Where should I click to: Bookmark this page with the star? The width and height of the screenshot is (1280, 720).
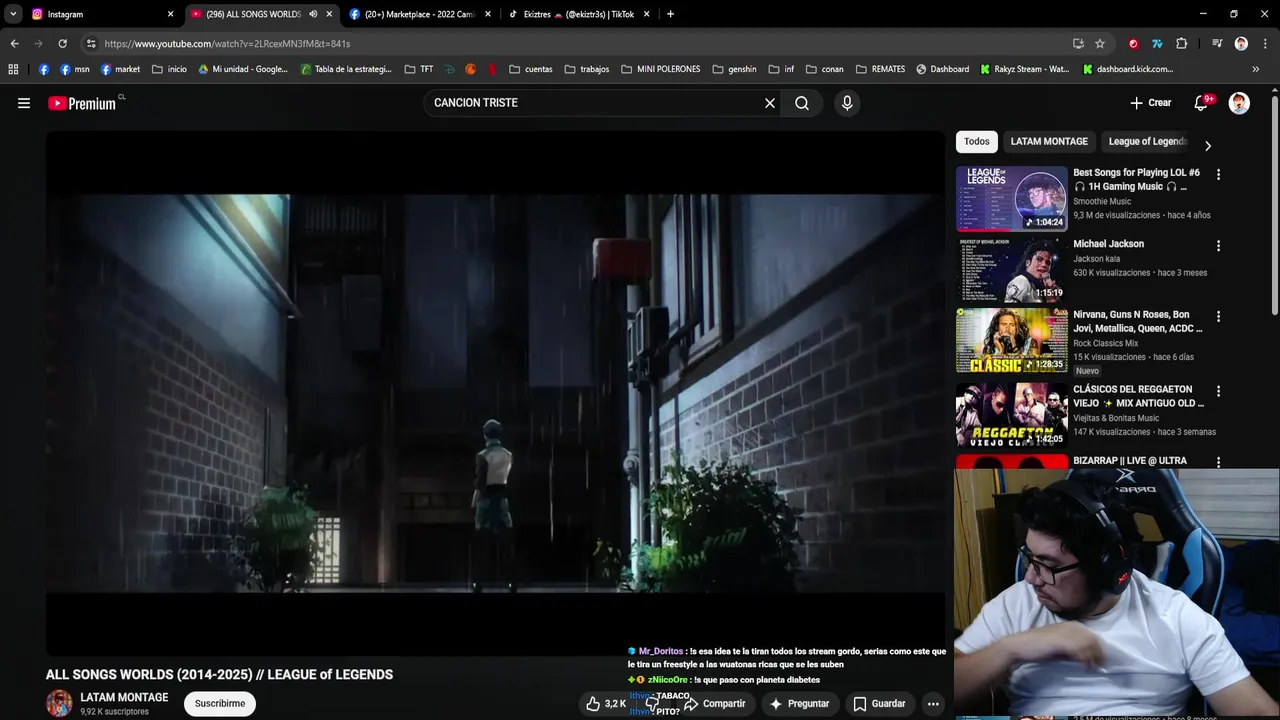tap(1100, 44)
